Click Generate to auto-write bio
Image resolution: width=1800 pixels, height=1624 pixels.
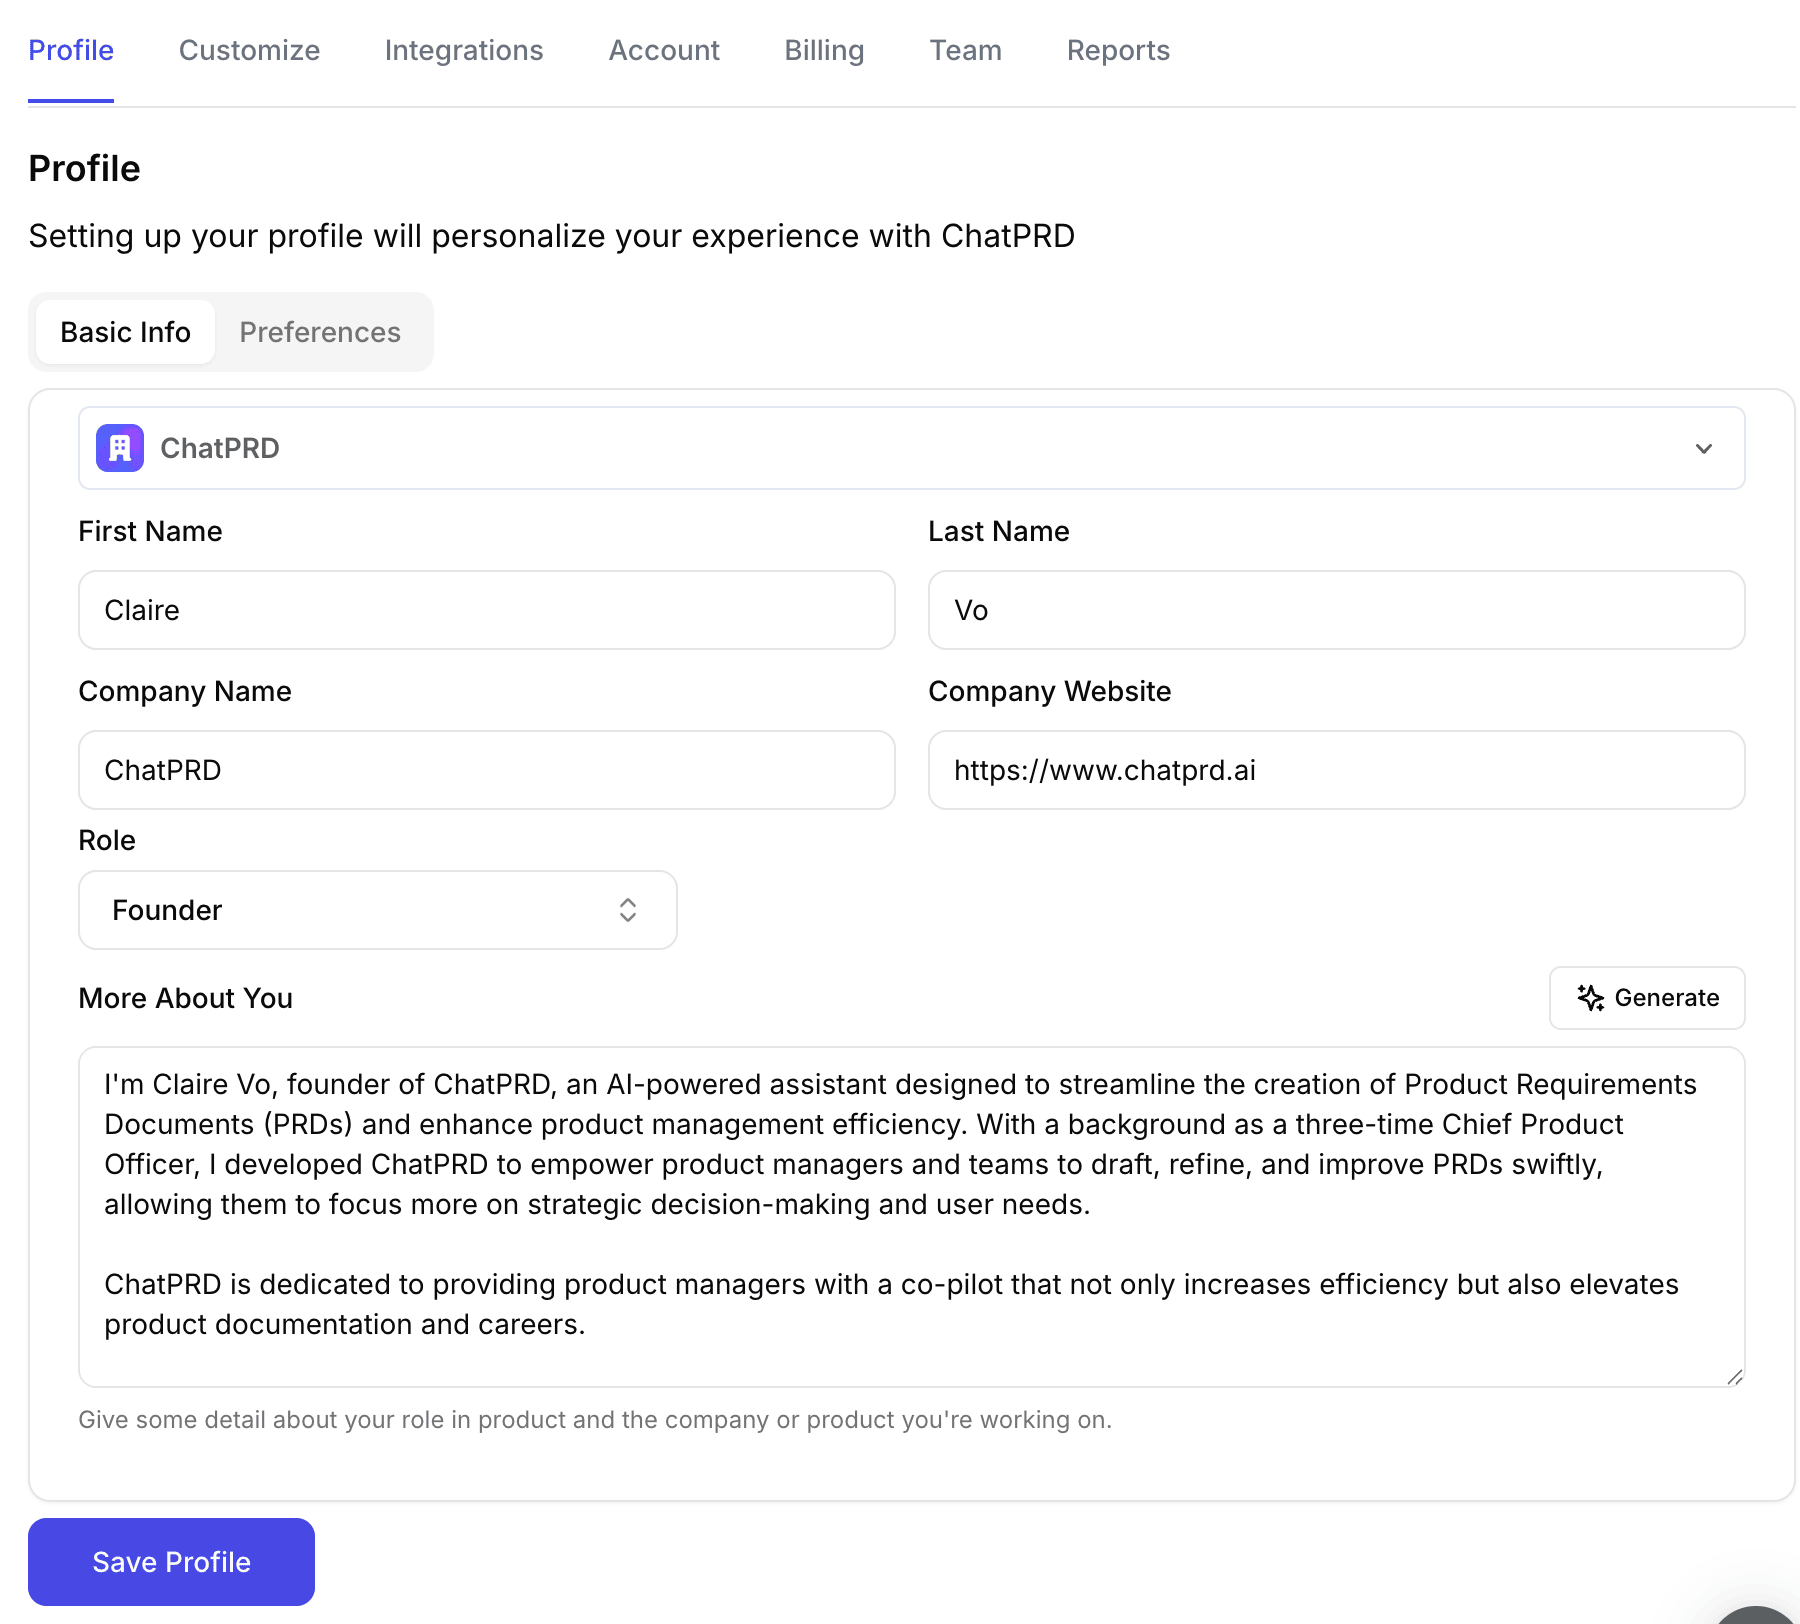[x=1647, y=998]
